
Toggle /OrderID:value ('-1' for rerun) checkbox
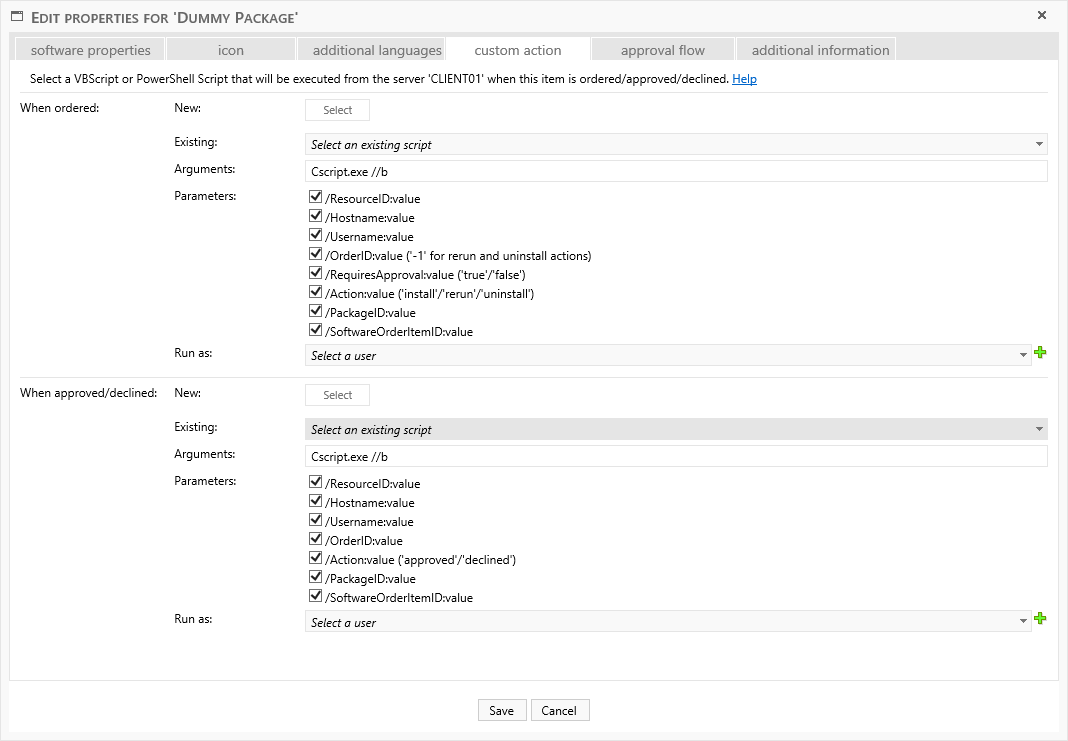[316, 255]
